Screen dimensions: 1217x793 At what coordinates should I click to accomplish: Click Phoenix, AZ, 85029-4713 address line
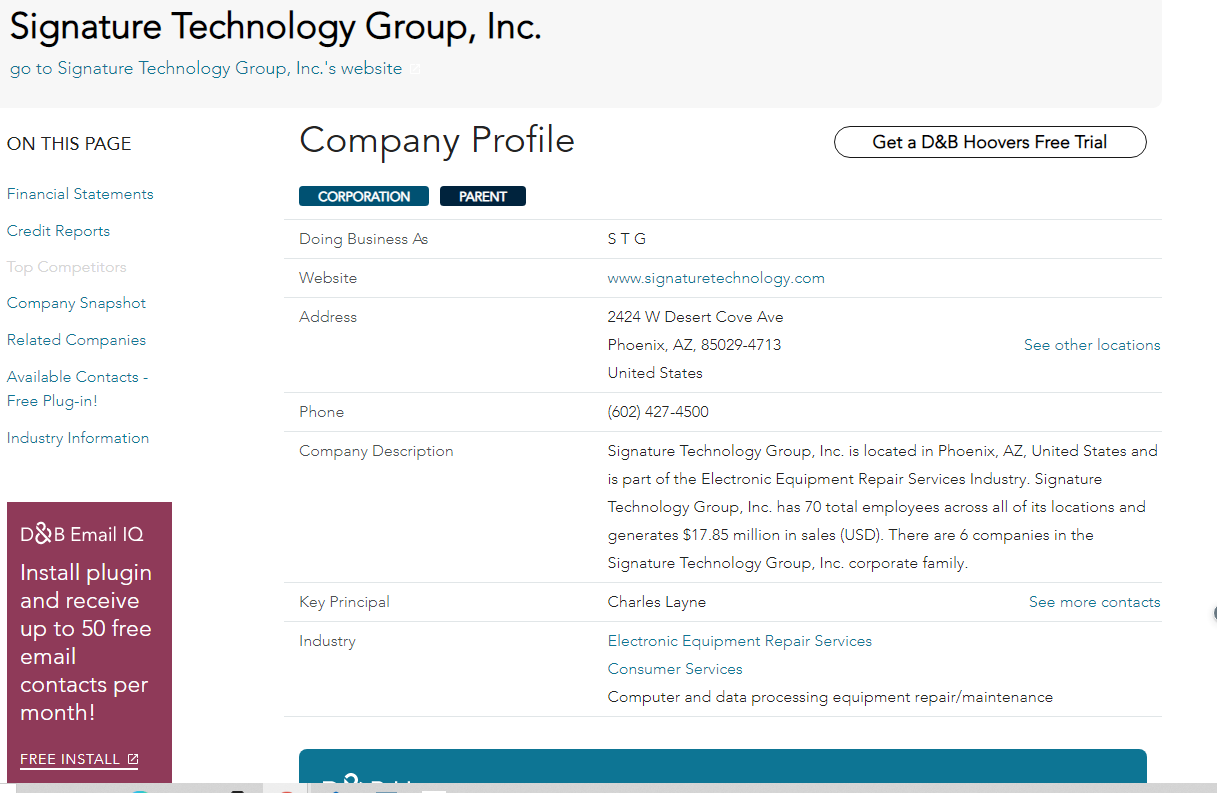tap(695, 345)
